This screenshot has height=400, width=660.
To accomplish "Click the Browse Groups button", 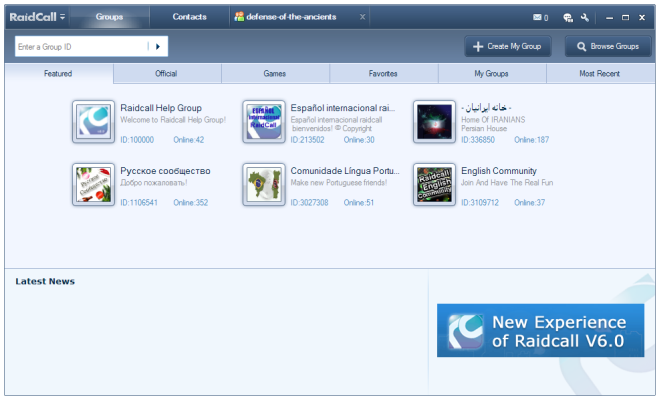I will click(x=608, y=46).
